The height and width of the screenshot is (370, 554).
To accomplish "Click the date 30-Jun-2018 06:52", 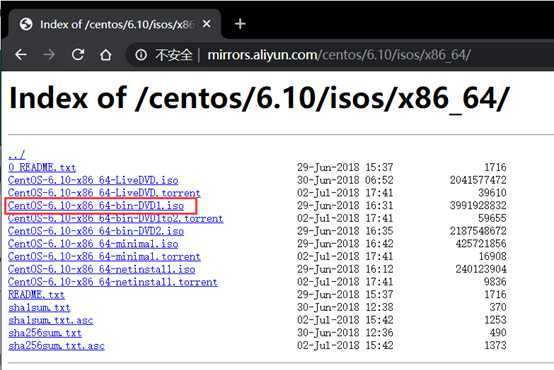I will tap(345, 180).
